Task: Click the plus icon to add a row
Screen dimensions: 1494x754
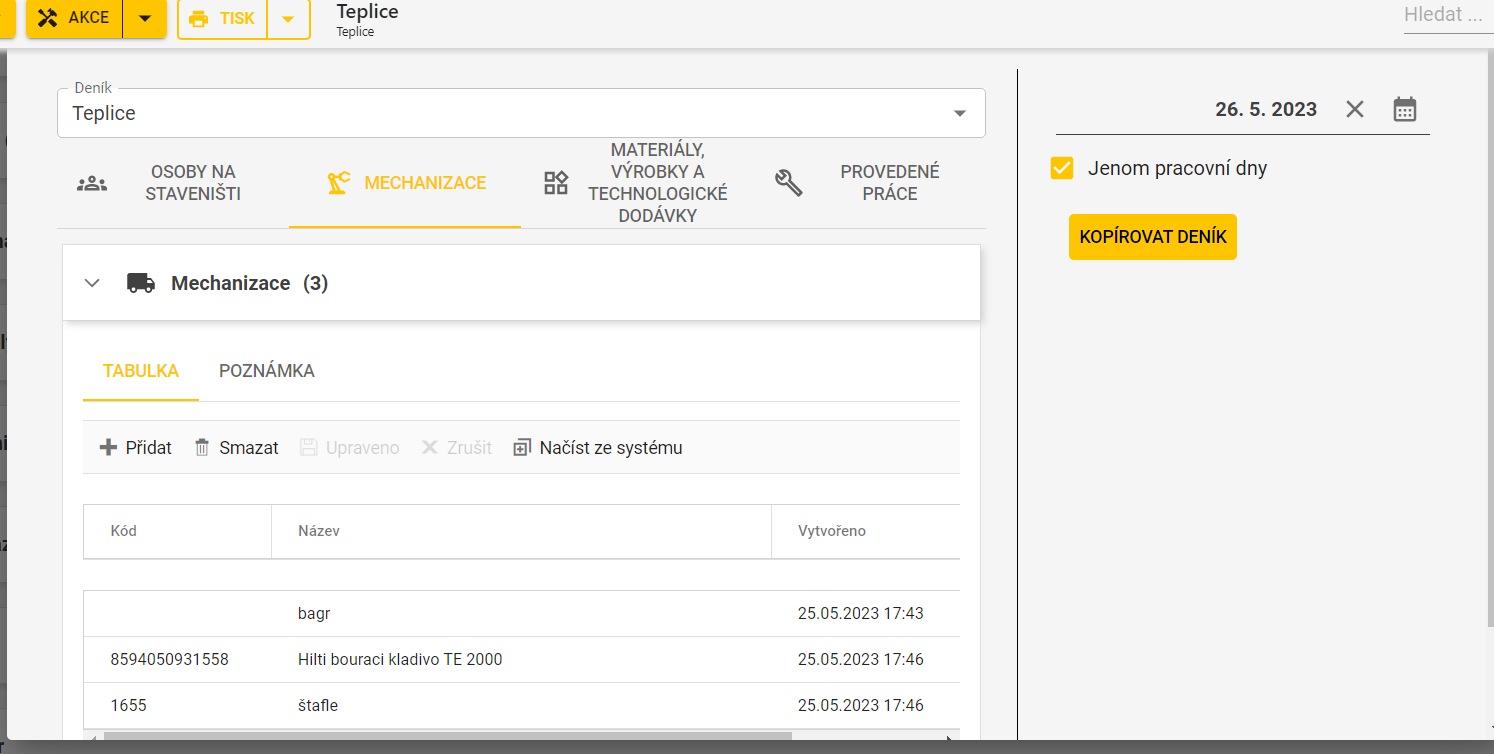Action: (x=108, y=447)
